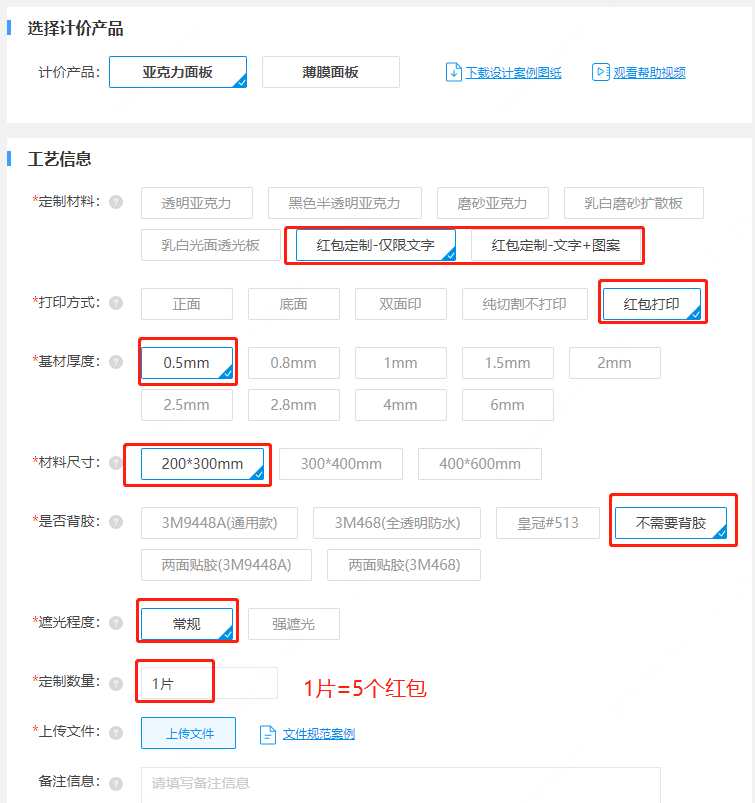Screen dimensions: 755x803
Task: Click the help icon next to 遮光程度
Action: (x=116, y=623)
